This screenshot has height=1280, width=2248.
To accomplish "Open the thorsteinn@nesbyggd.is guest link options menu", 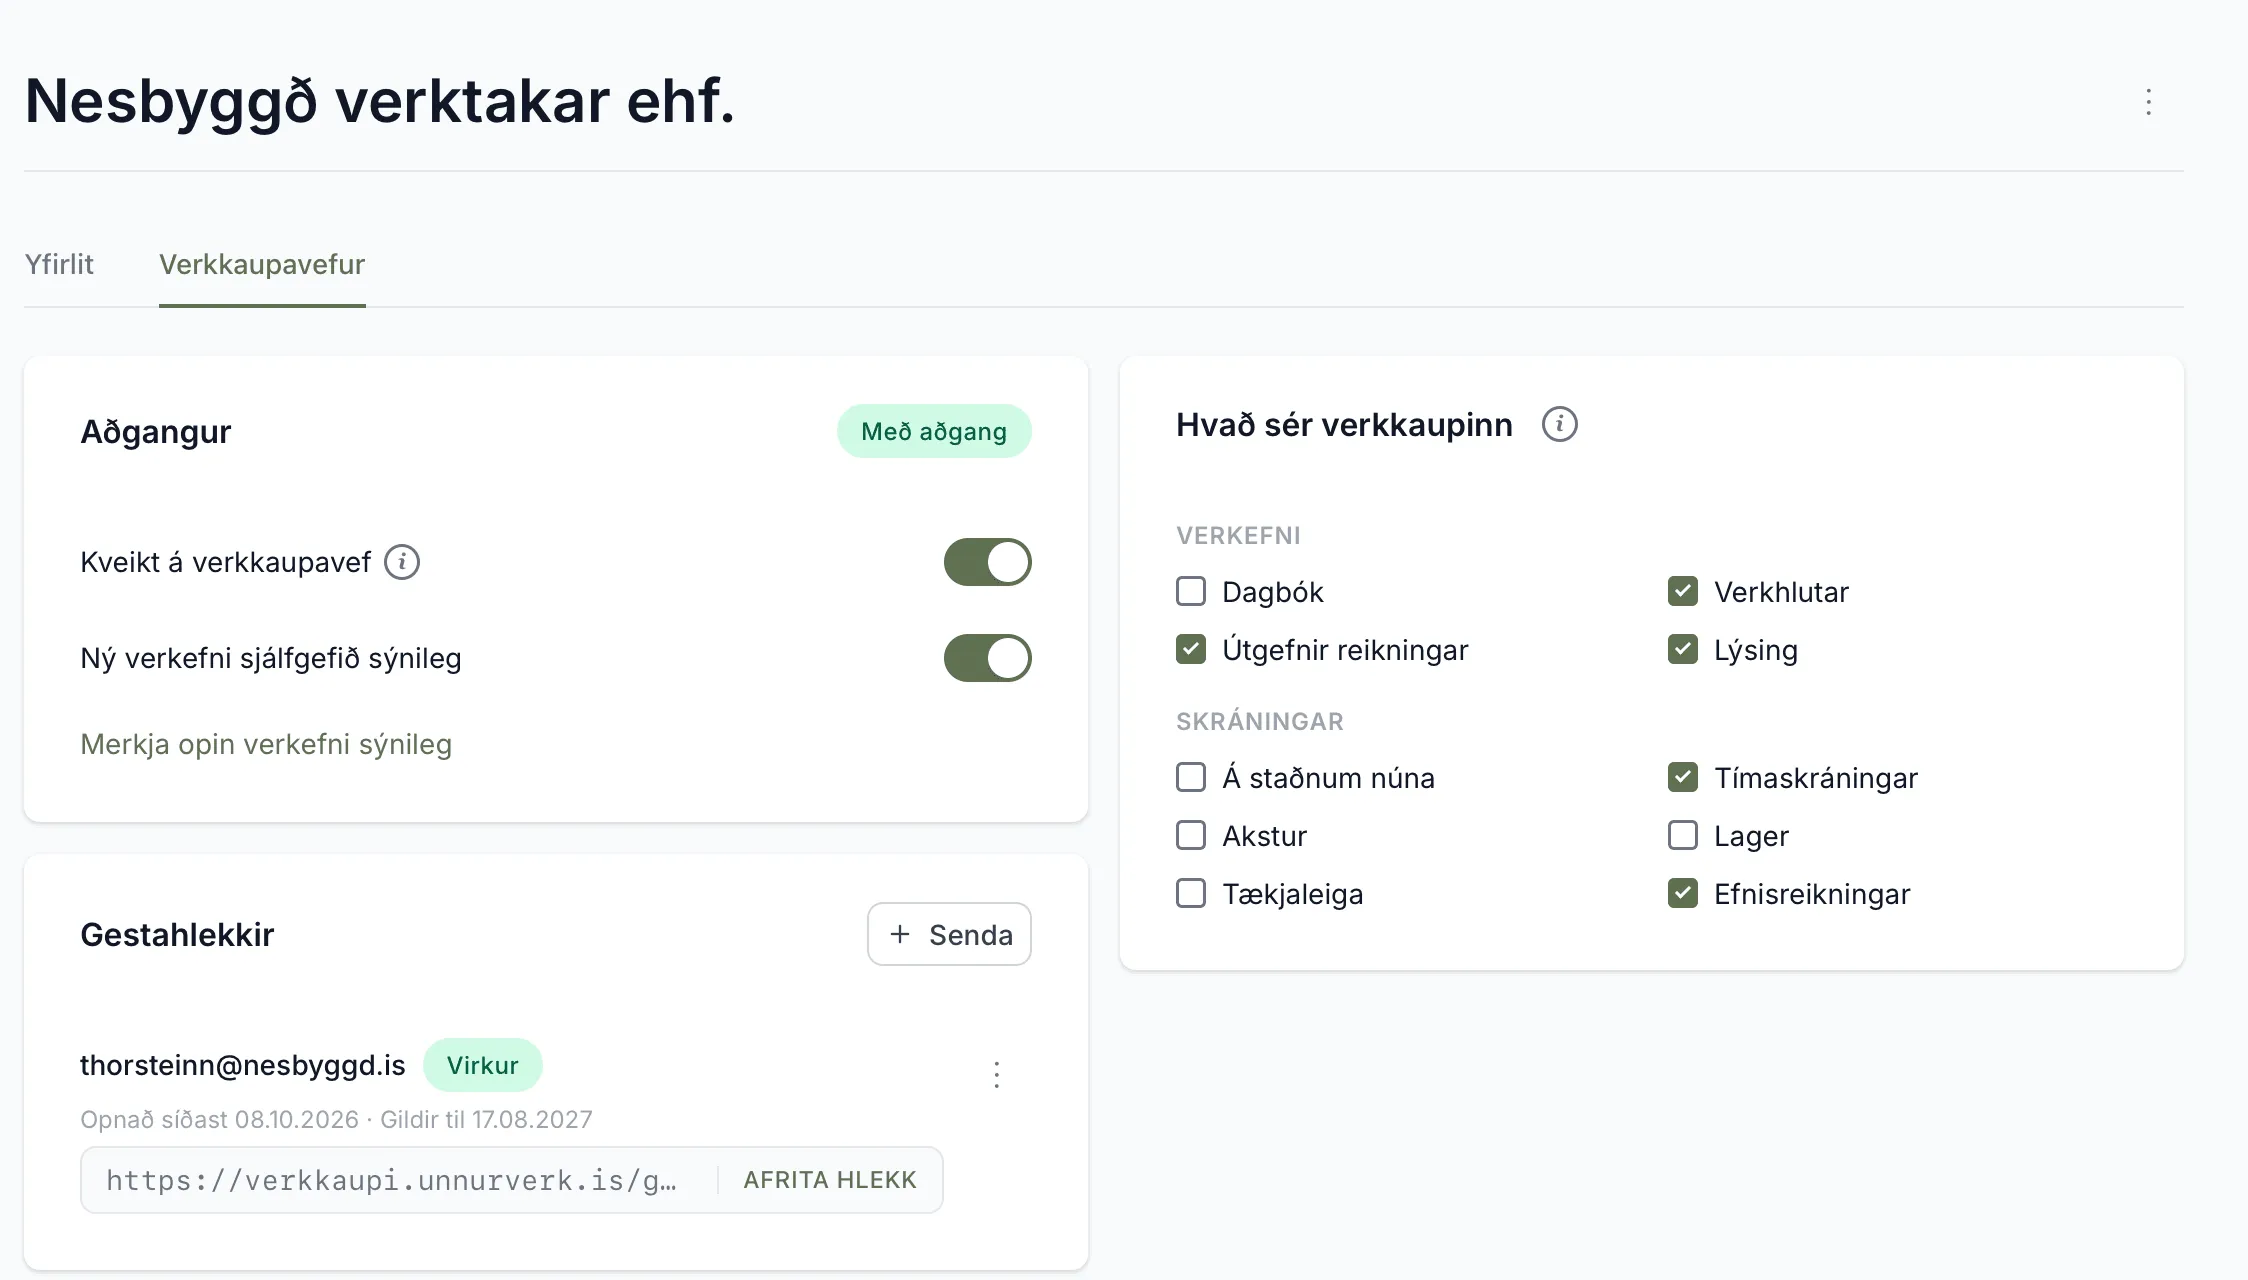I will 996,1074.
